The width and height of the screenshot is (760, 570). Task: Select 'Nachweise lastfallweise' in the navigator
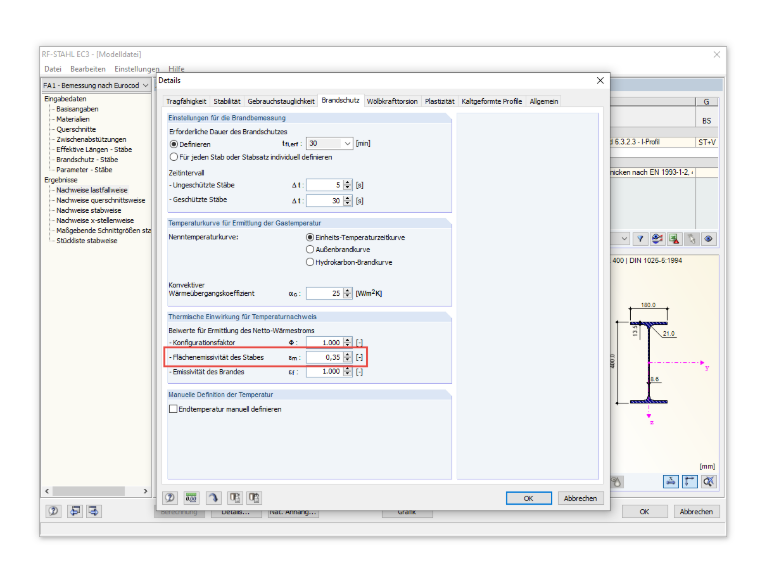click(92, 190)
